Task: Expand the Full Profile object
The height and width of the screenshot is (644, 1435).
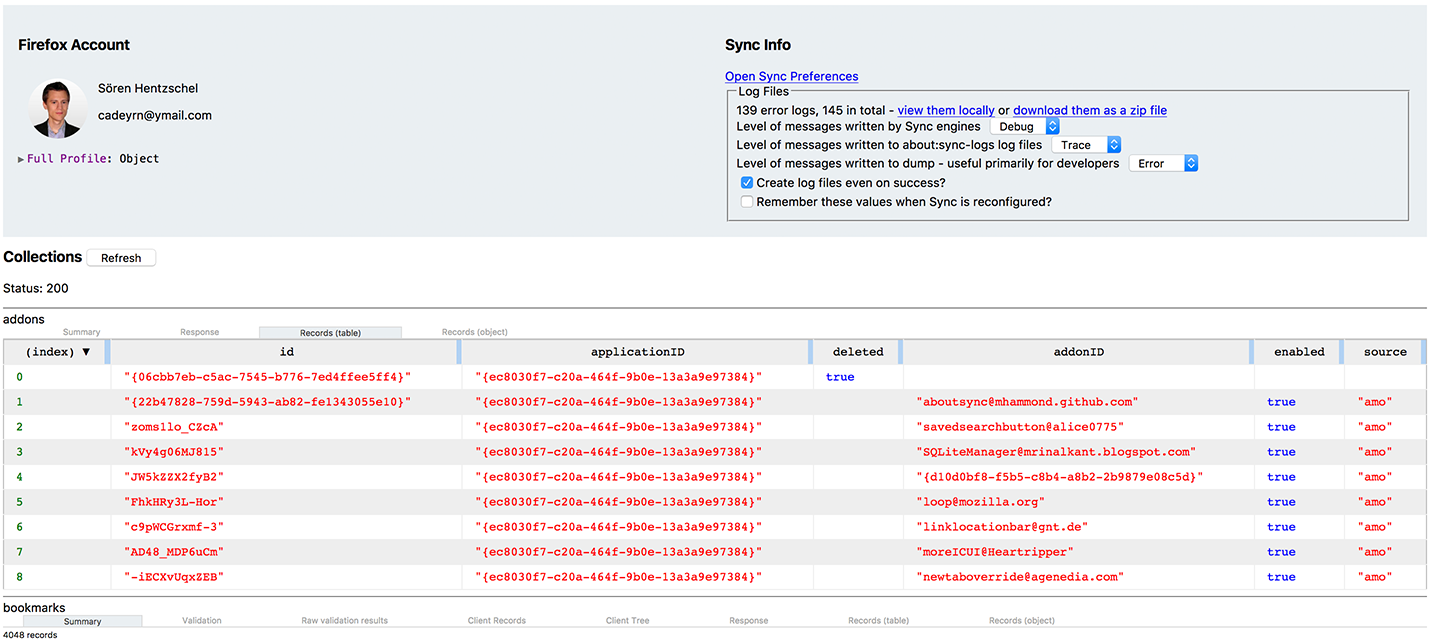Action: pos(22,159)
